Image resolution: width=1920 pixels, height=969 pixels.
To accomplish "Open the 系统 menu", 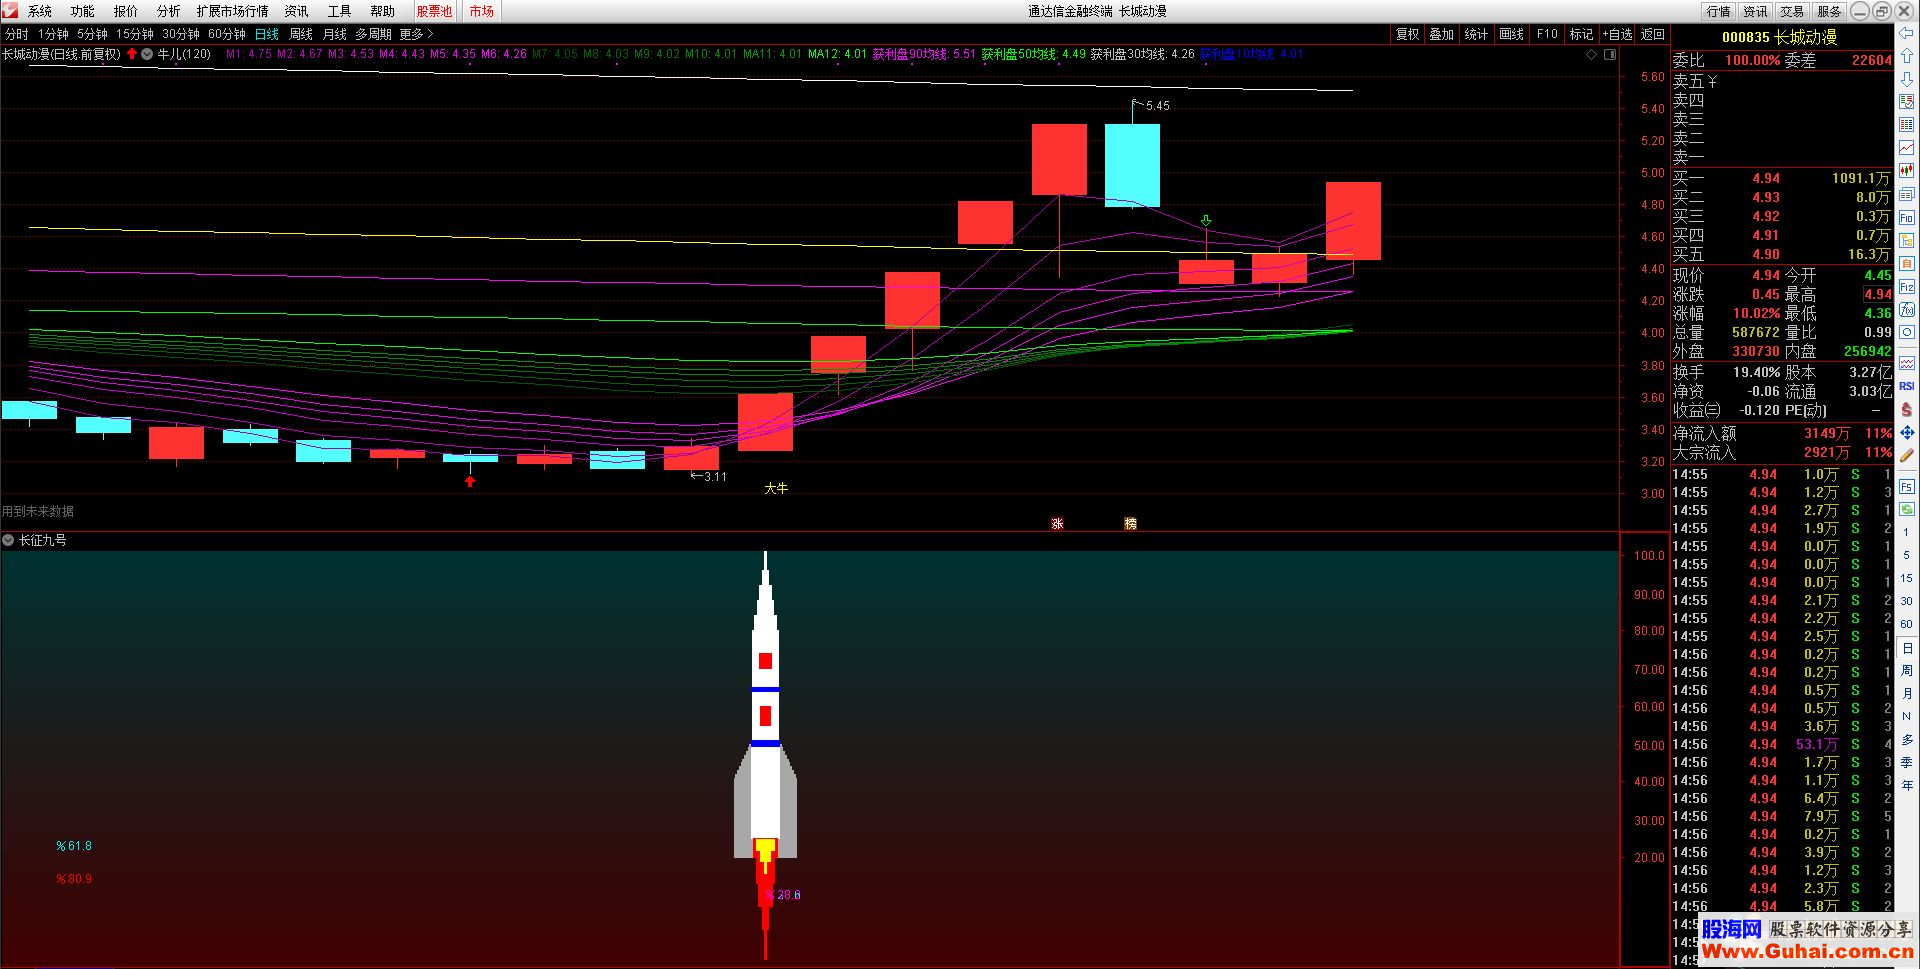I will click(40, 11).
